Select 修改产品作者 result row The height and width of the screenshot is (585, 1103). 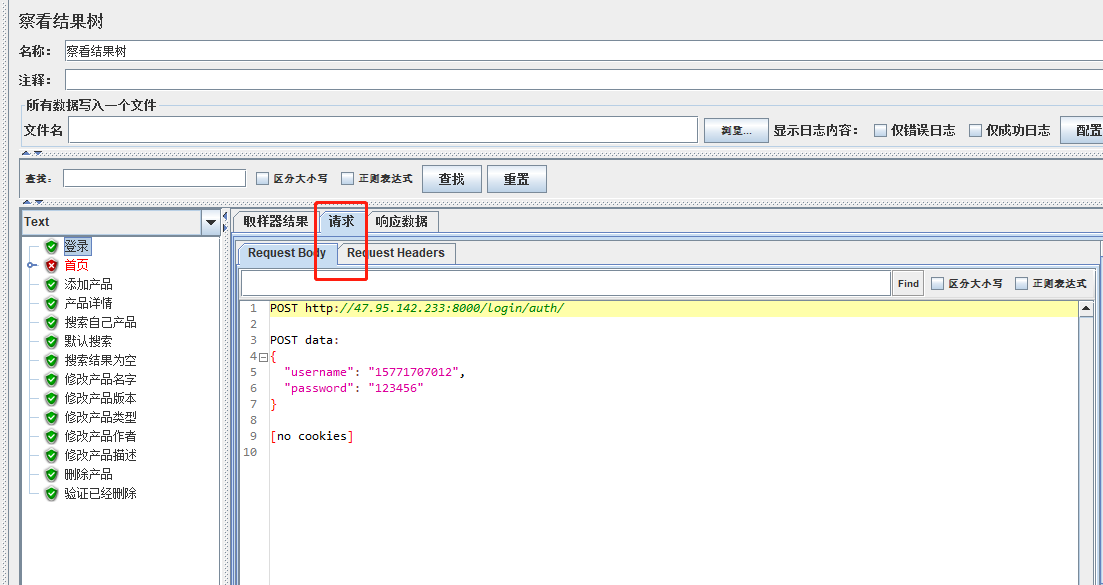click(x=101, y=437)
